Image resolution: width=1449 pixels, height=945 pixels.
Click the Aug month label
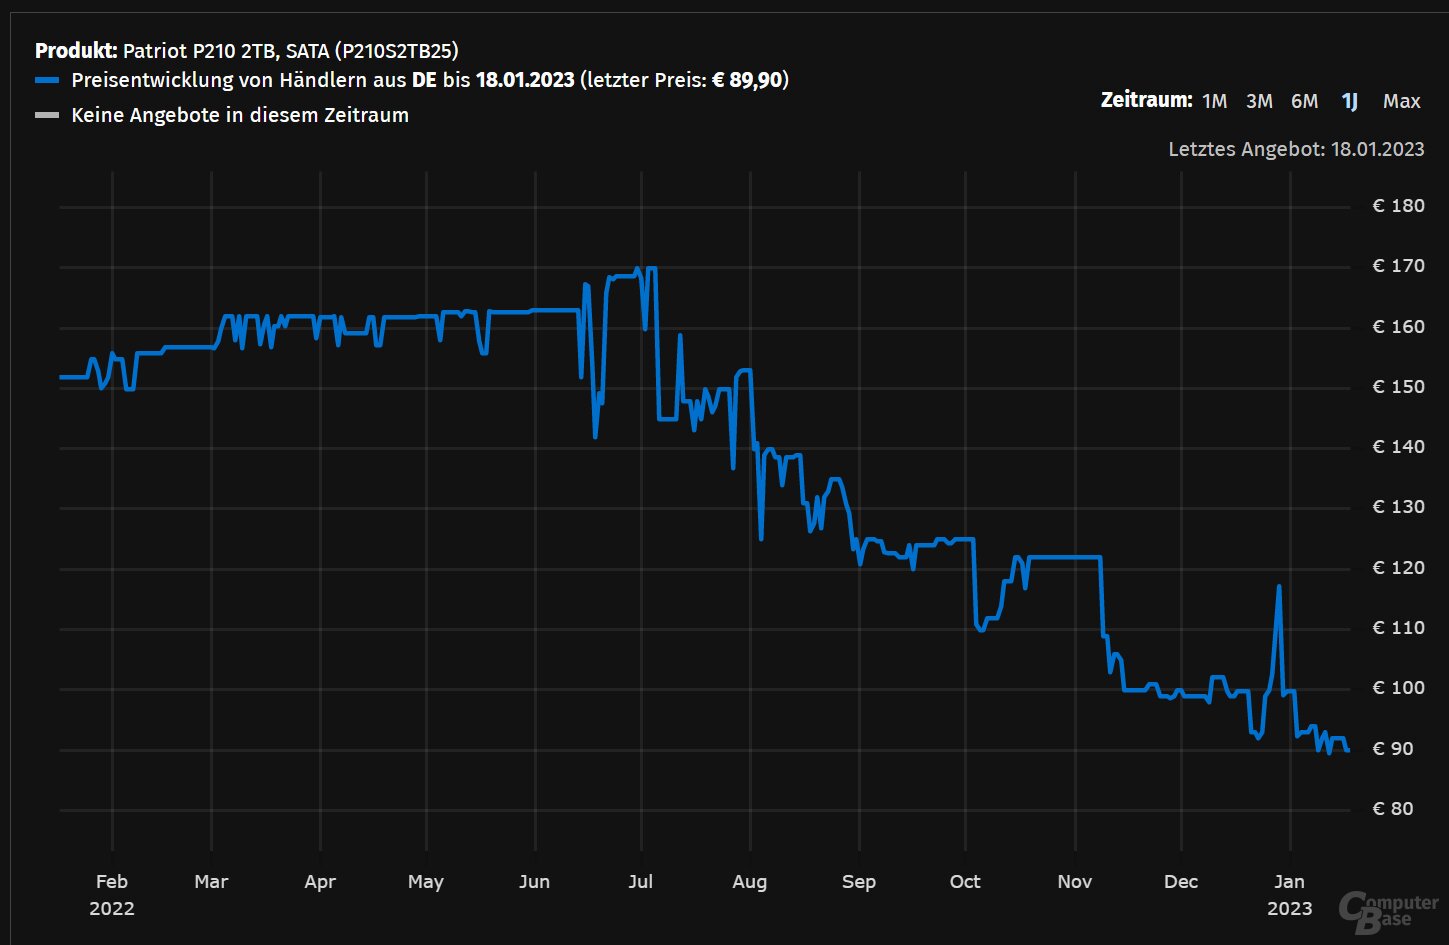(750, 882)
